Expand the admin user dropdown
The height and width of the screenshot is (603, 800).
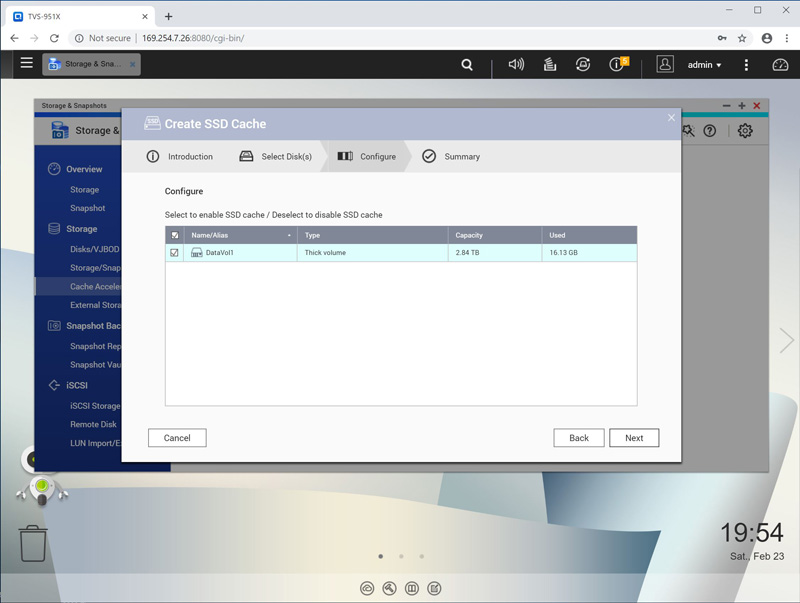[704, 65]
